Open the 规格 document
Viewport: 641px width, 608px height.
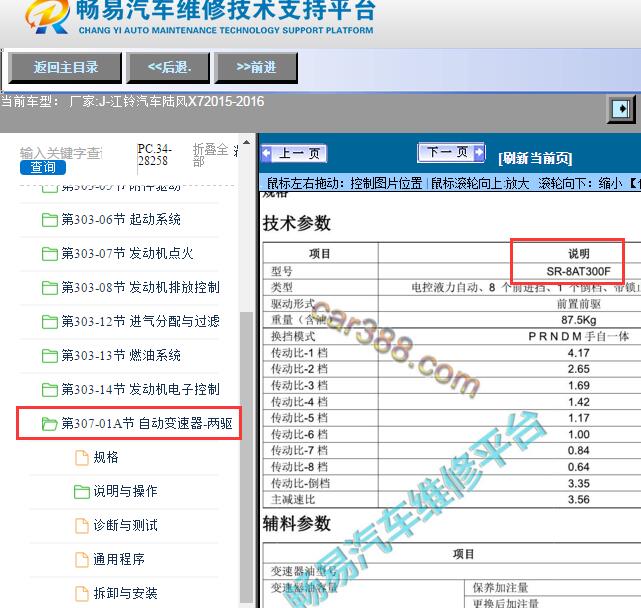click(x=106, y=457)
